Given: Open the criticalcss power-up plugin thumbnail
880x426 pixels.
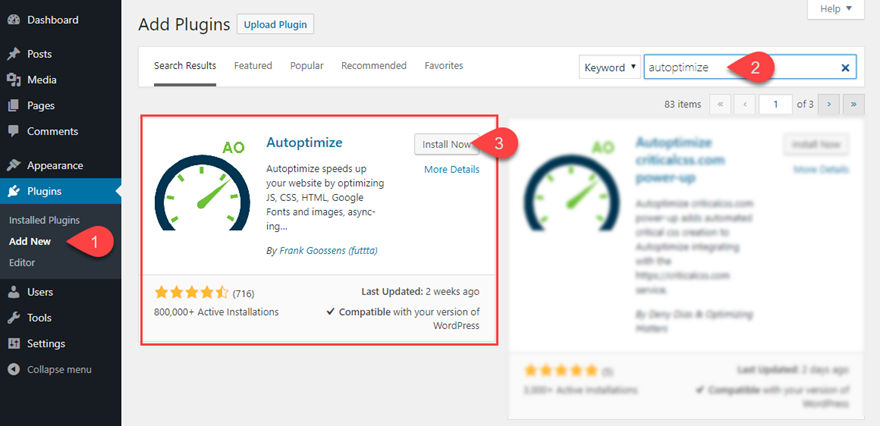Looking at the screenshot, I should (570, 186).
